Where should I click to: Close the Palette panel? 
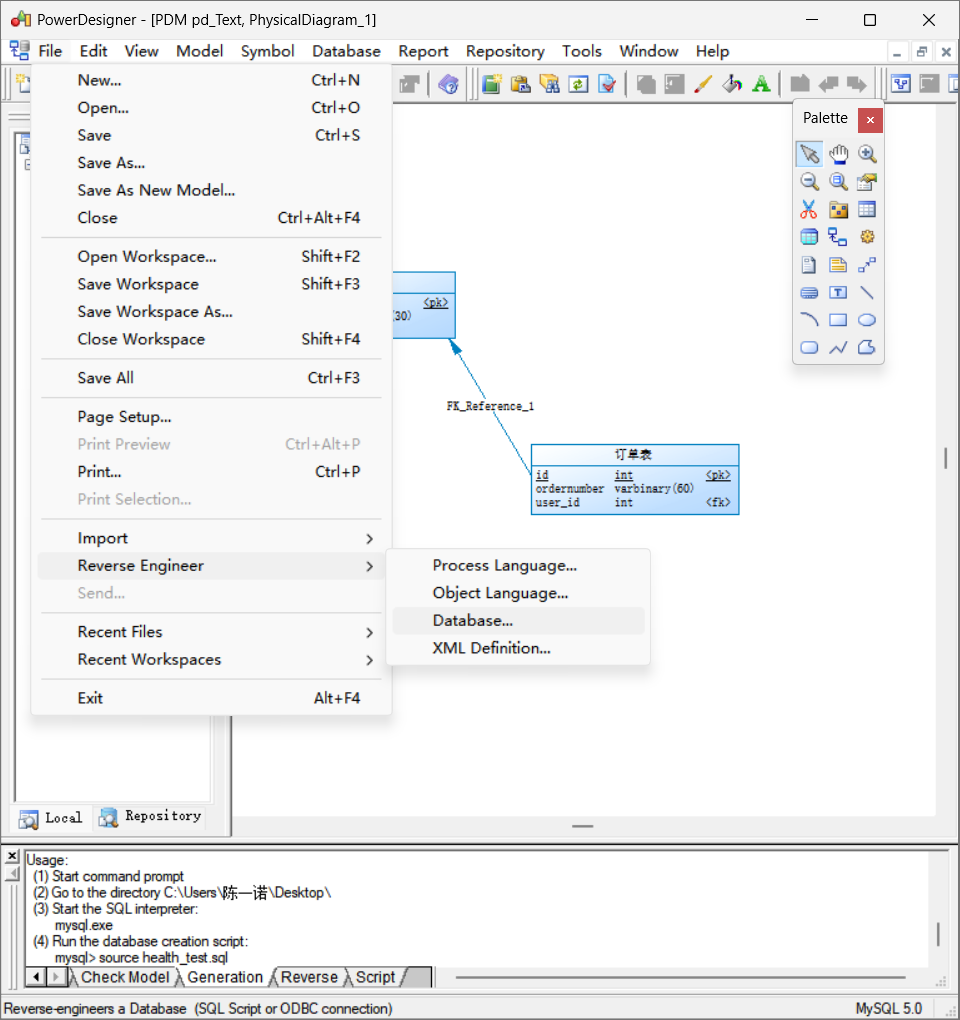coord(870,120)
